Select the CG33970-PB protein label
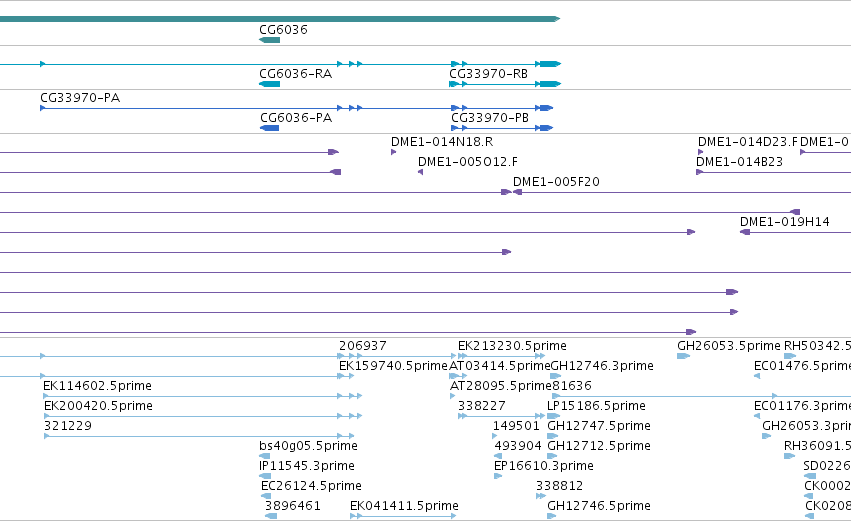The height and width of the screenshot is (521, 851). (490, 118)
